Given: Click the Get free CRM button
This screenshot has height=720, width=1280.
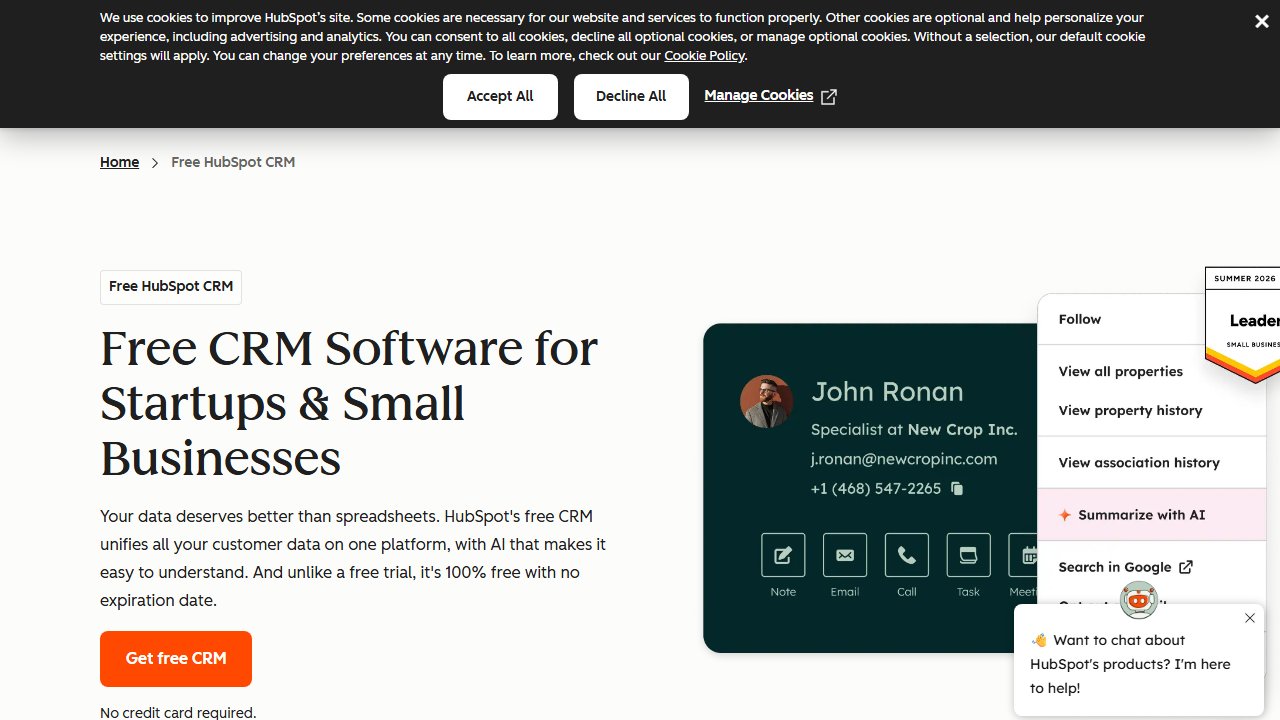Looking at the screenshot, I should [x=176, y=659].
